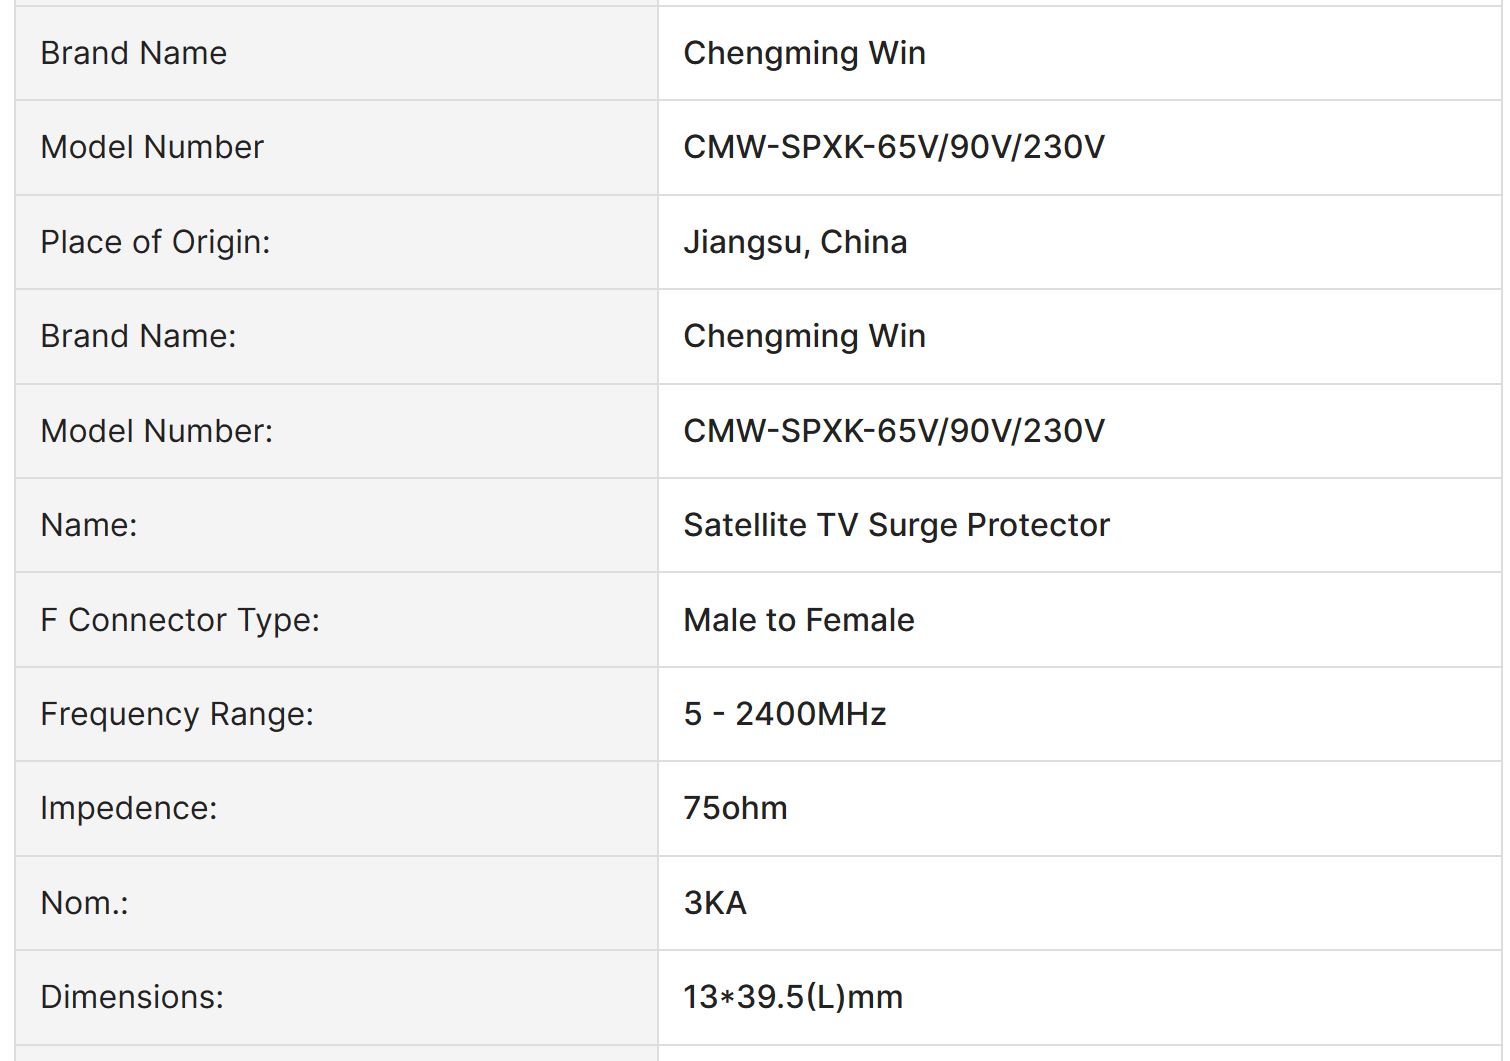Select the 13*39.5(L)mm dimensions value

(793, 997)
